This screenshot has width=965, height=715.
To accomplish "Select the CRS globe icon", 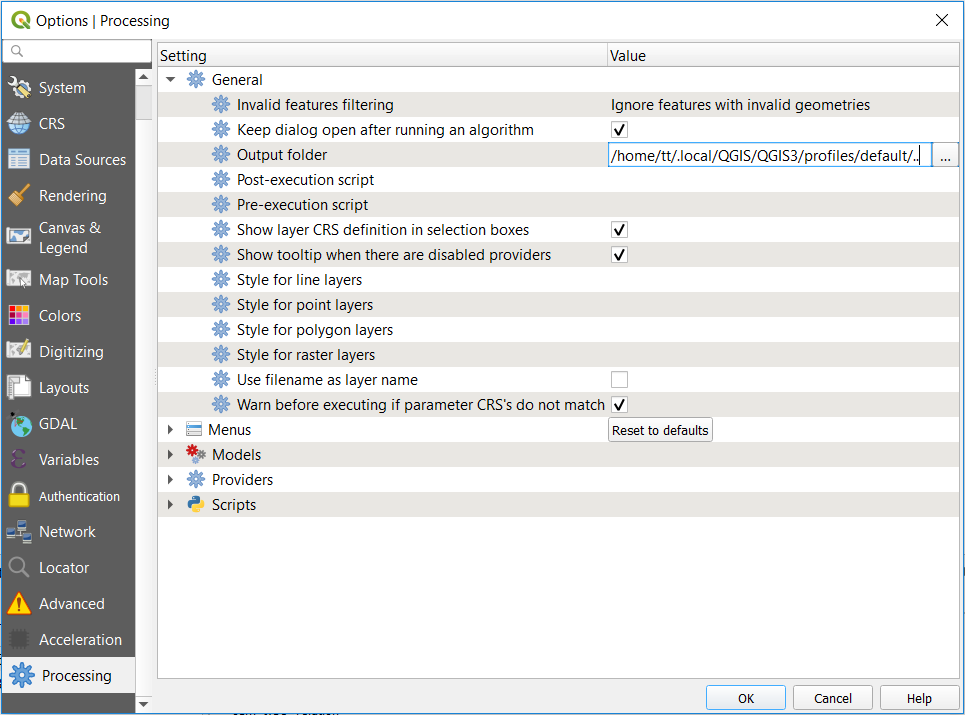I will pos(20,124).
